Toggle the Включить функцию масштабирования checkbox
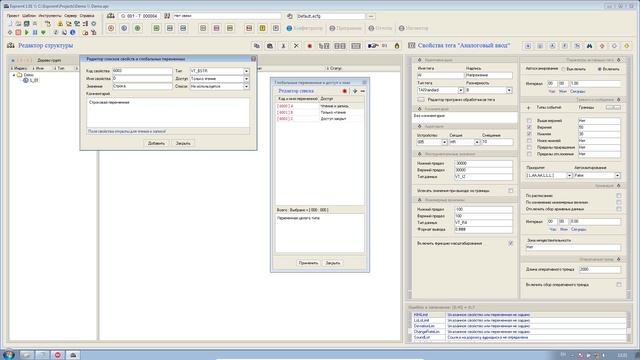Image resolution: width=640 pixels, height=360 pixels. (511, 243)
